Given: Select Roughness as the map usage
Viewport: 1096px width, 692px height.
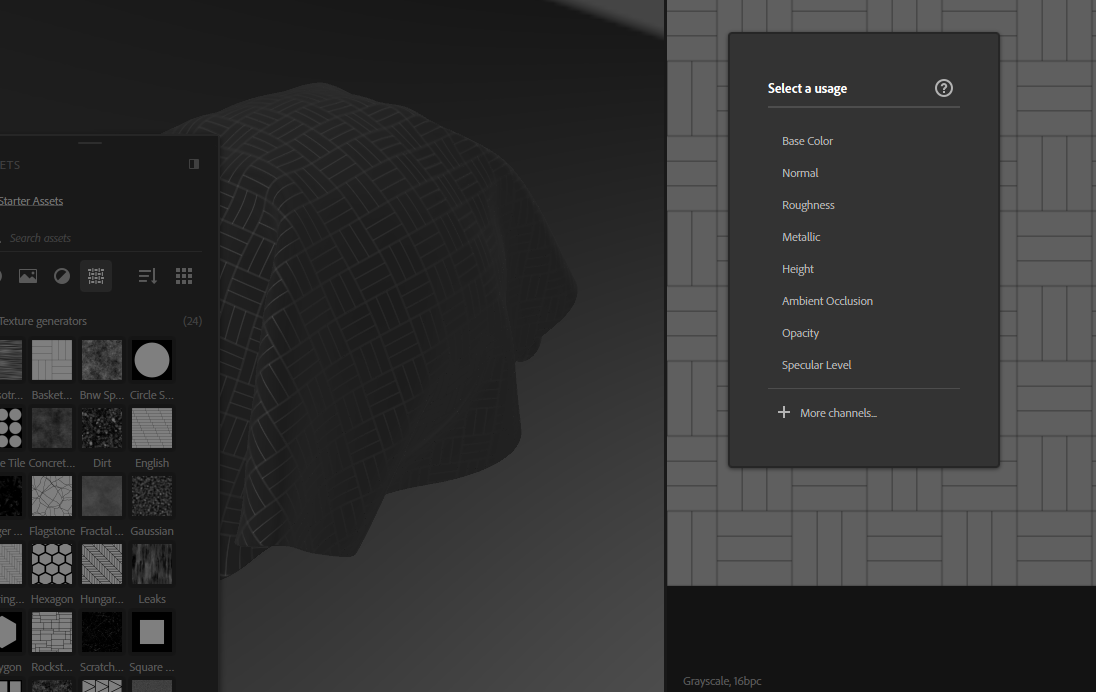Looking at the screenshot, I should [808, 204].
